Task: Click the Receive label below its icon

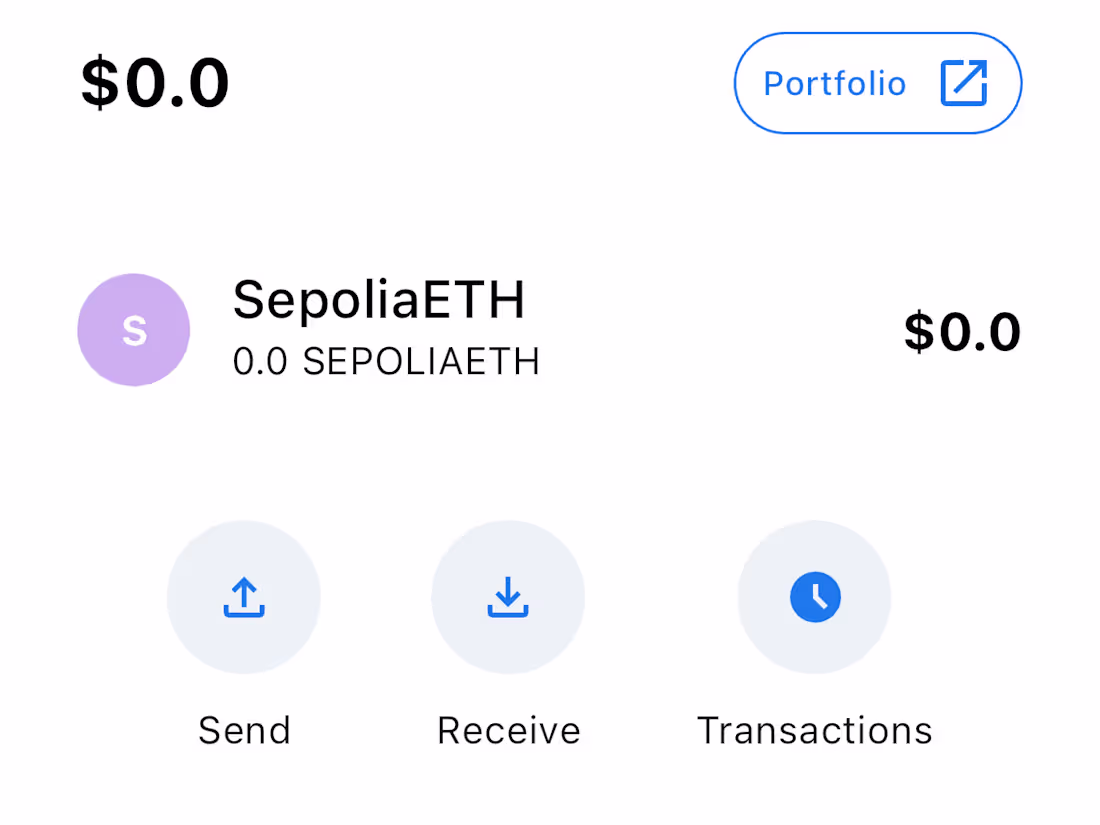Action: tap(508, 730)
